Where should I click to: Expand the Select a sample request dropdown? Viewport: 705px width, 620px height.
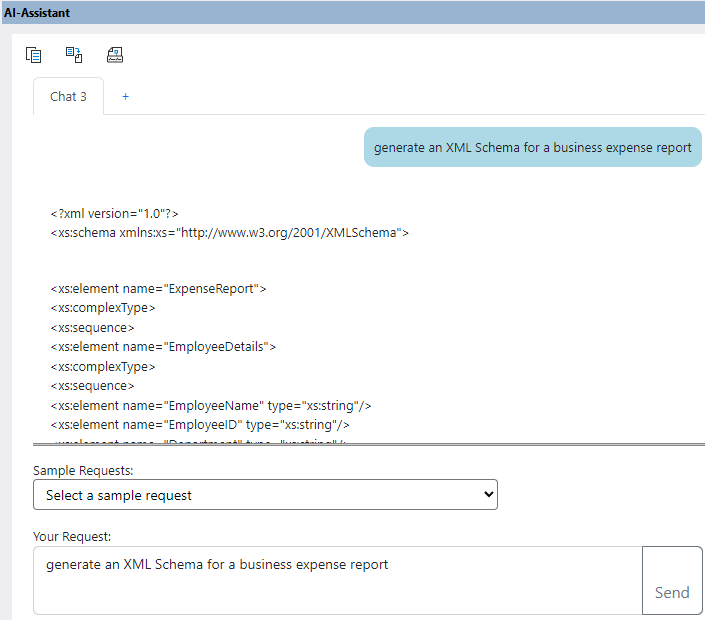point(265,495)
